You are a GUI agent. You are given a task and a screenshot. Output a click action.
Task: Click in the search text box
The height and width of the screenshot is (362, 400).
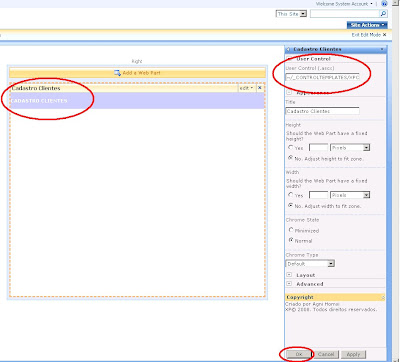pyautogui.click(x=345, y=14)
